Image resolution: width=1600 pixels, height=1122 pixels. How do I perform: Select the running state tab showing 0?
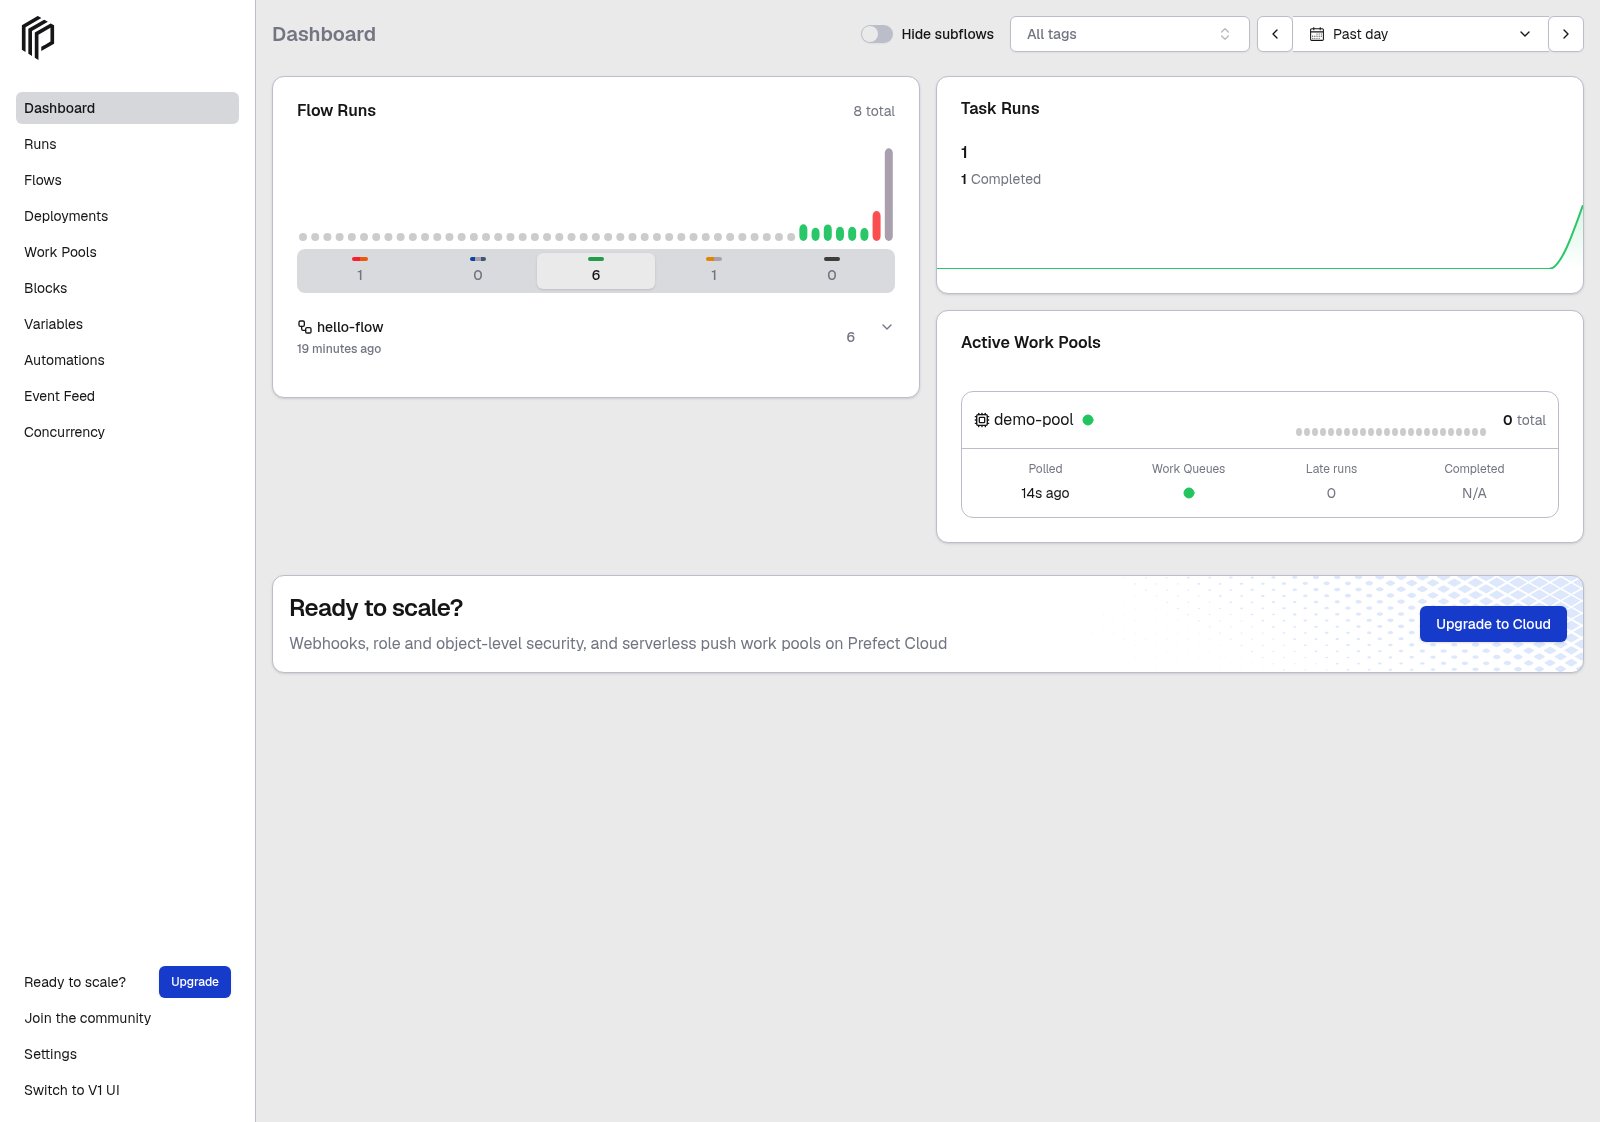[x=478, y=271]
